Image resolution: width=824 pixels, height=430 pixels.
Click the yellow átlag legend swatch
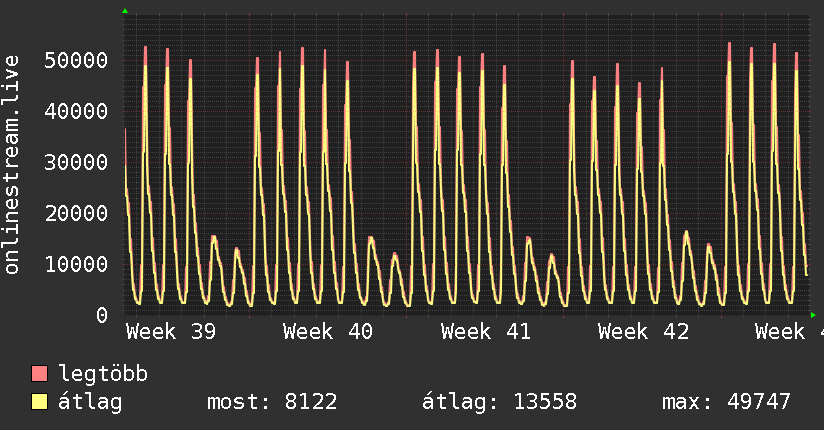coord(39,401)
